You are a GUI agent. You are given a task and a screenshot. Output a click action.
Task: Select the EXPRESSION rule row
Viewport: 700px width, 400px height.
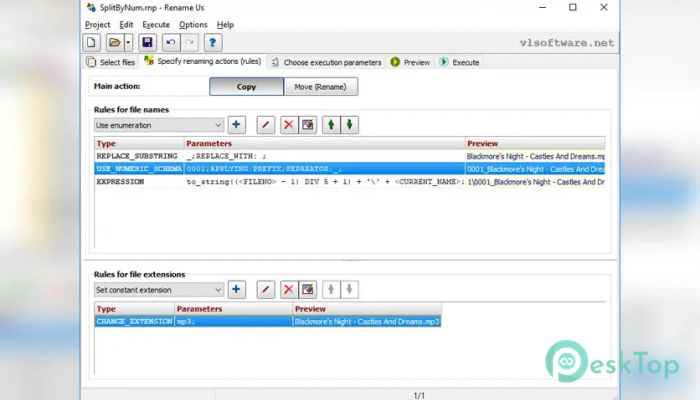tap(350, 182)
